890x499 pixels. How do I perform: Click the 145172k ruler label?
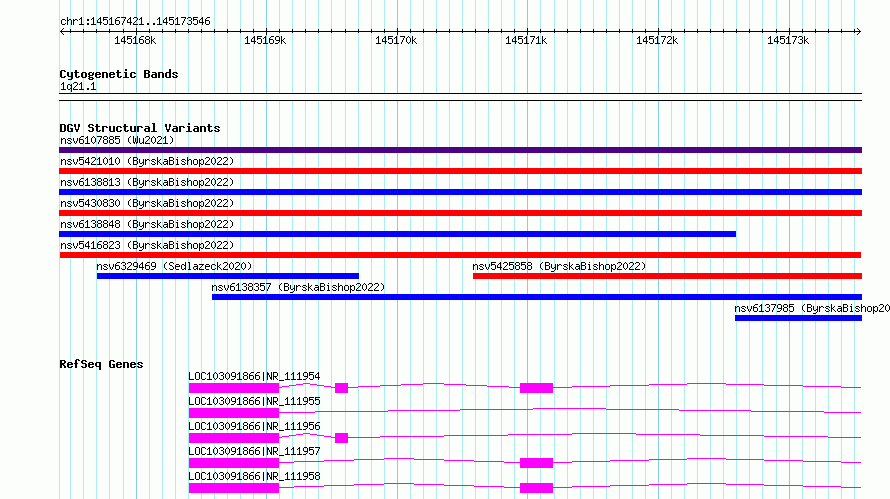click(x=657, y=40)
